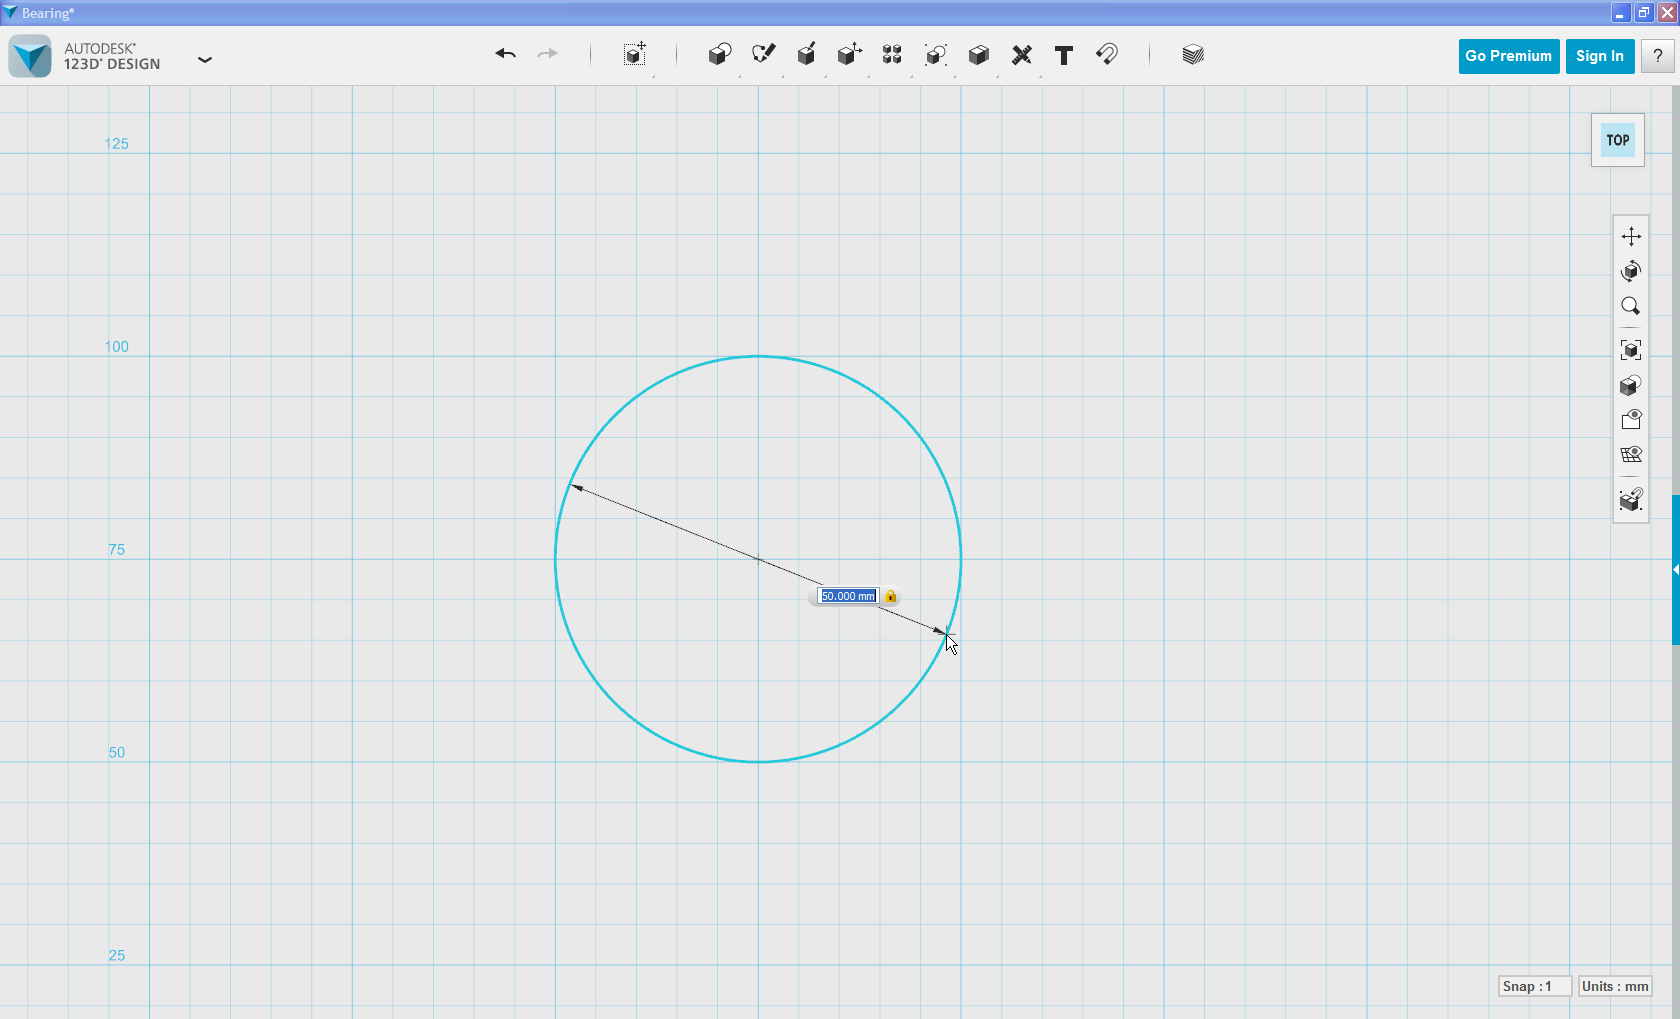Click the Fit to view icon
Viewport: 1680px width, 1019px height.
(x=1631, y=350)
